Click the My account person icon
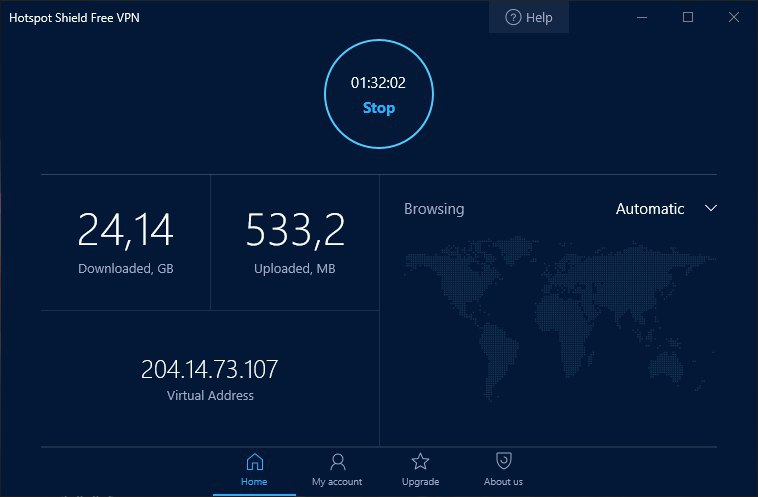The height and width of the screenshot is (497, 758). click(337, 462)
